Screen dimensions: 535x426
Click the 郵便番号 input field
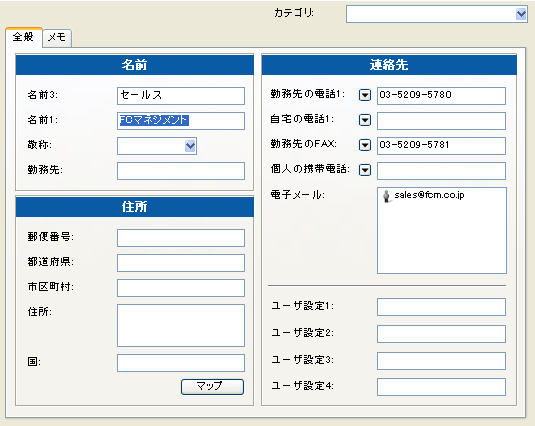pyautogui.click(x=181, y=238)
